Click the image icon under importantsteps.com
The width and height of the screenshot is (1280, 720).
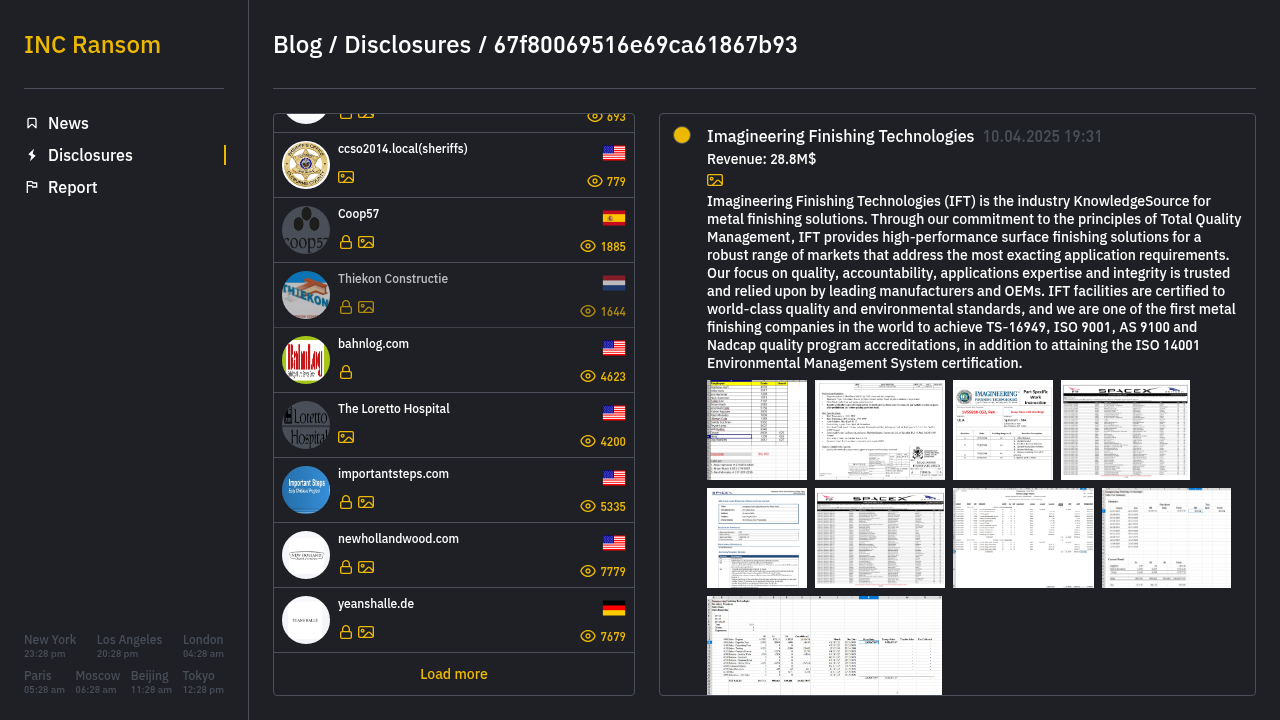[366, 502]
